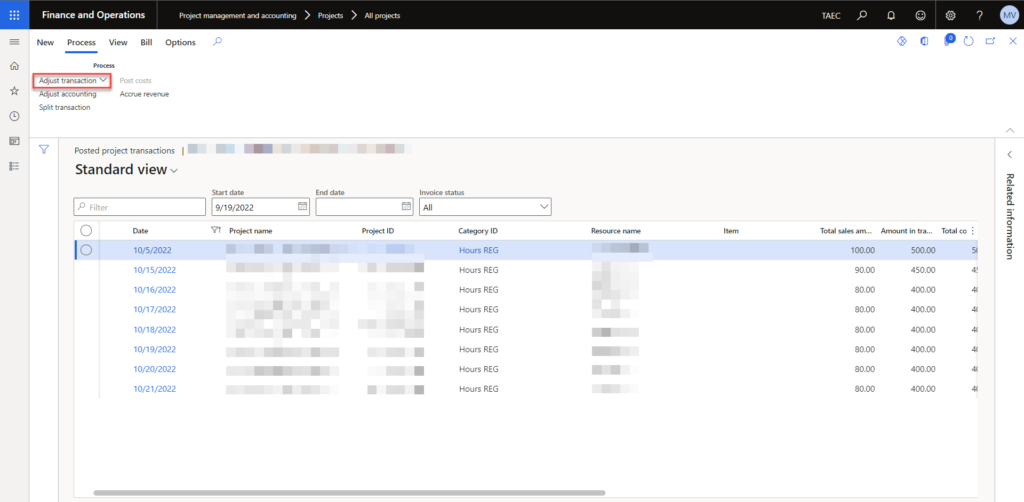The height and width of the screenshot is (502, 1024).
Task: Select the 10/5/2022 row circle
Action: (x=86, y=250)
